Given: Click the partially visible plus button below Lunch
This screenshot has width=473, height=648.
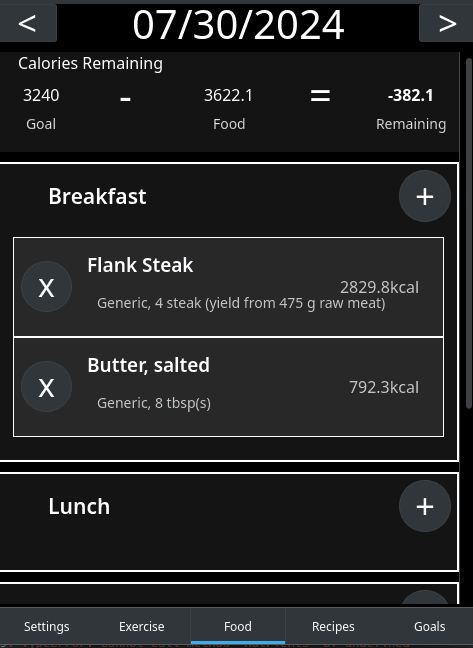Looking at the screenshot, I should 425,598.
